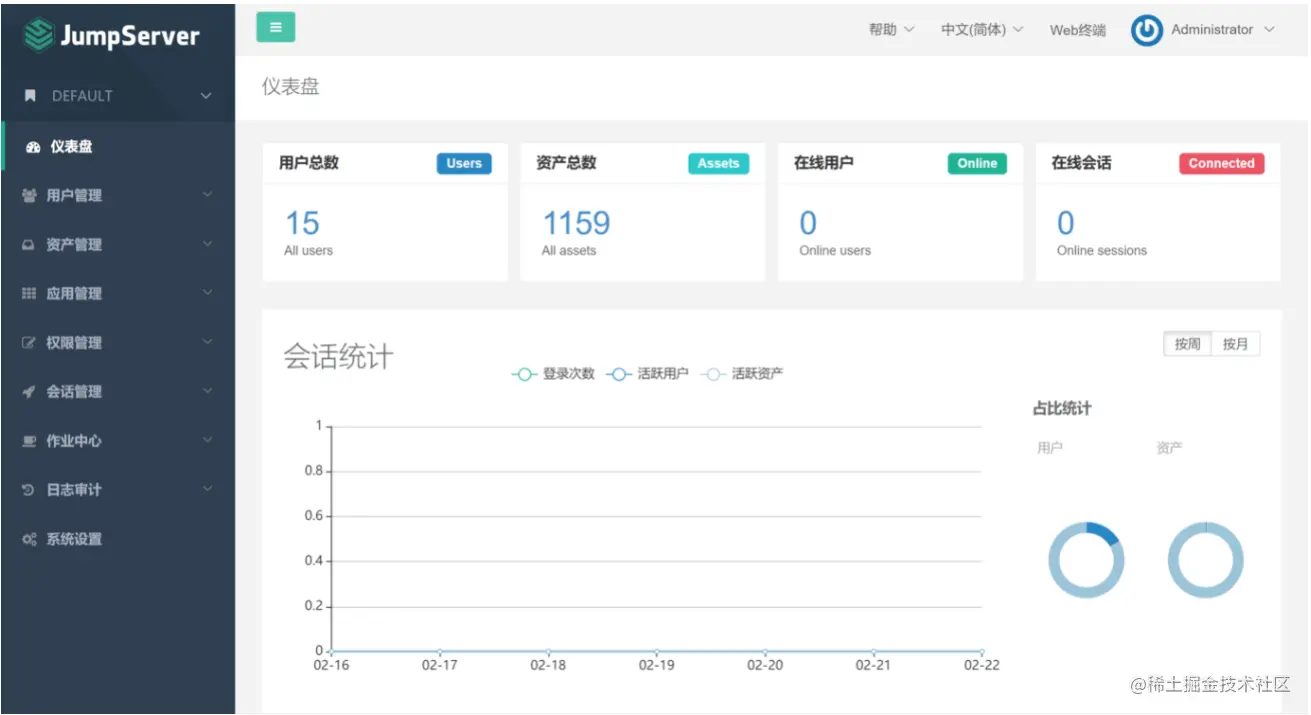Expand 应用管理 submenu chevron
Image resolution: width=1311 pixels, height=715 pixels.
207,292
